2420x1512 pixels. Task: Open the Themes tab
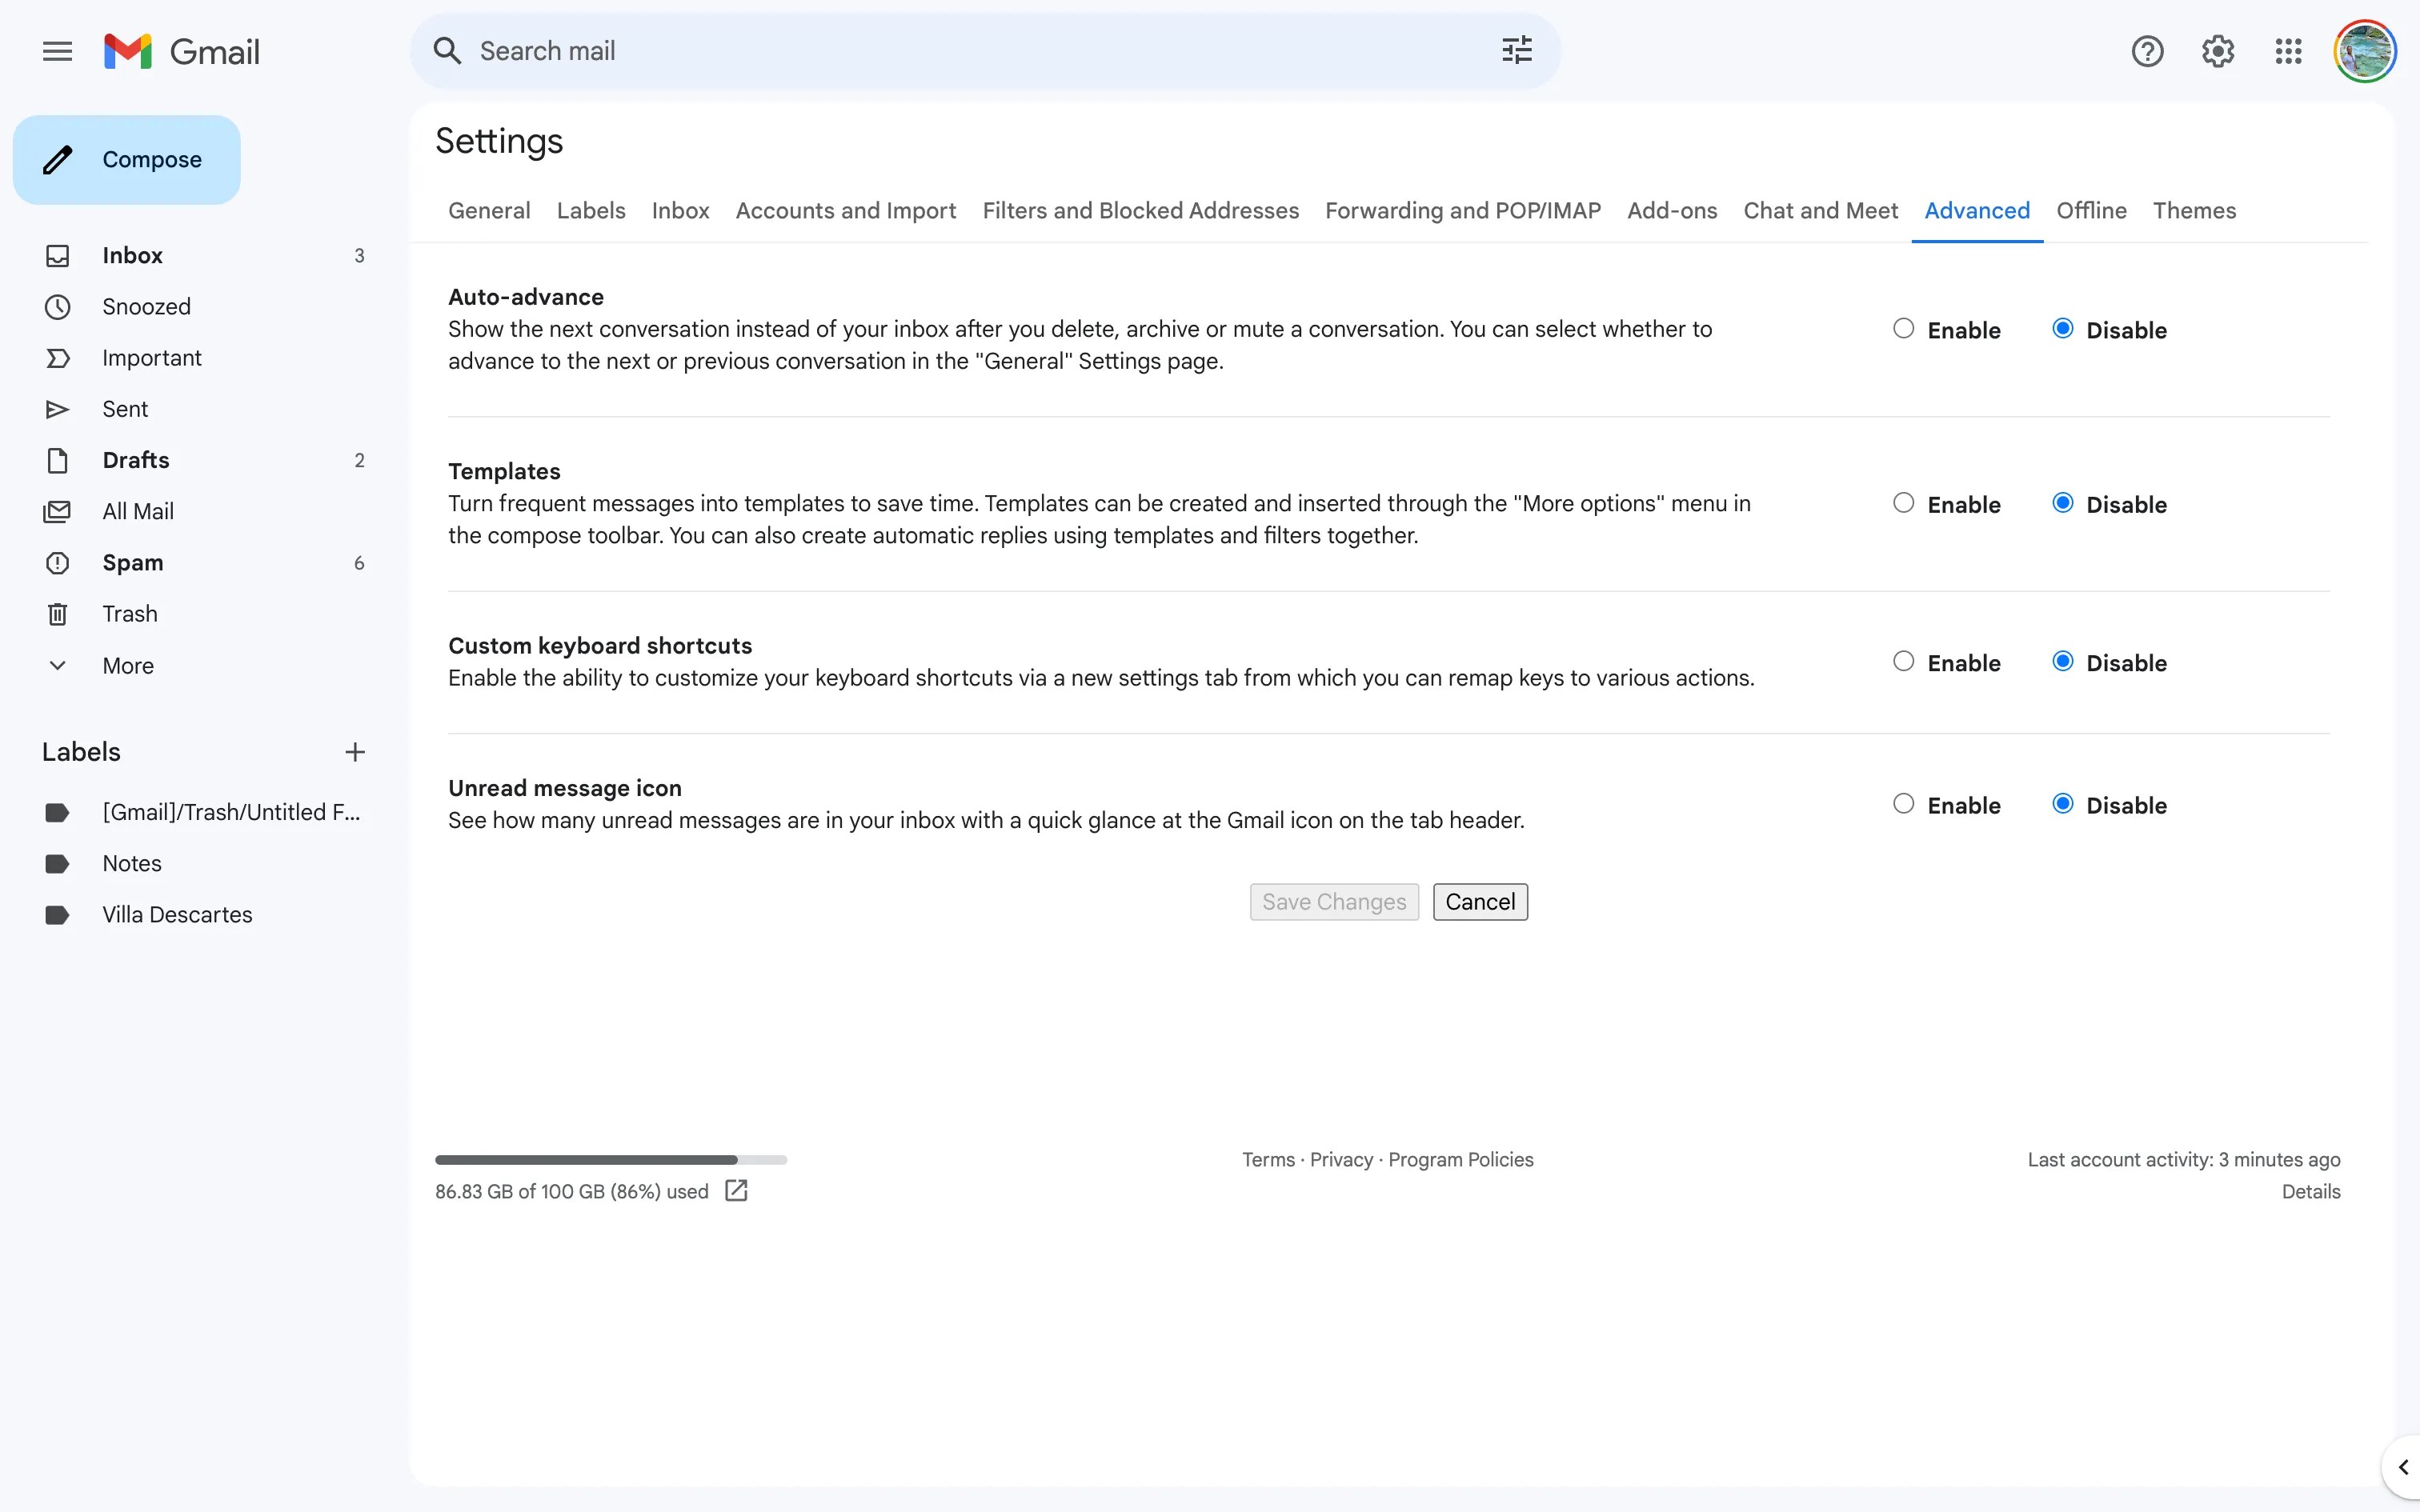click(x=2194, y=211)
